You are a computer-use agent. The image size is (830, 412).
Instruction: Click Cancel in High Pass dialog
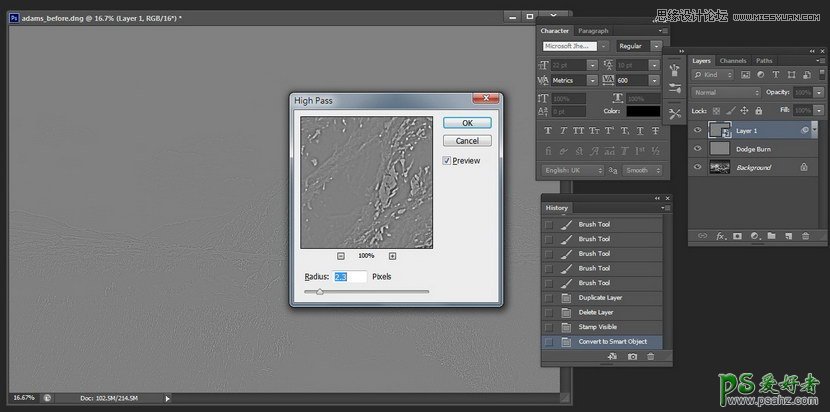point(467,141)
